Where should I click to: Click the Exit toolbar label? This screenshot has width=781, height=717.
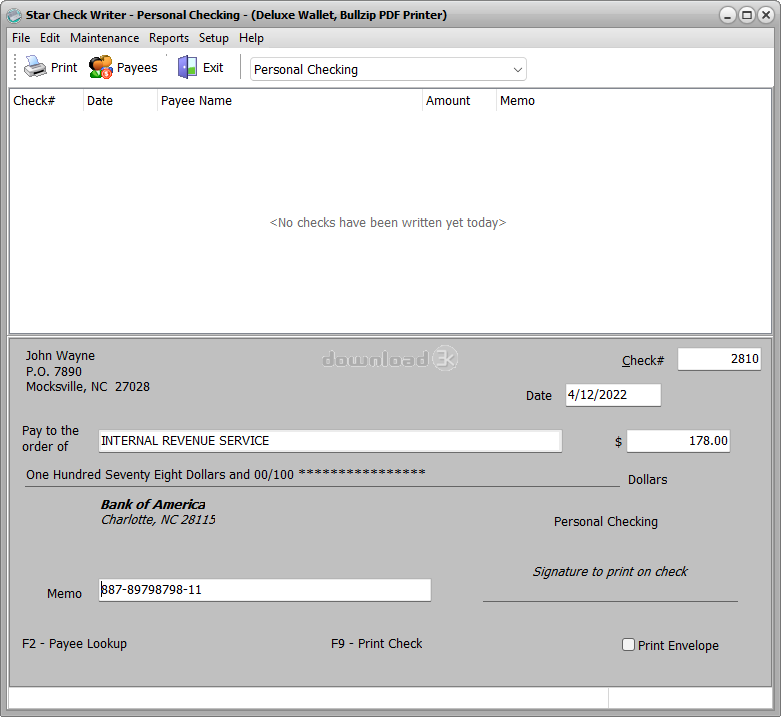(x=213, y=68)
